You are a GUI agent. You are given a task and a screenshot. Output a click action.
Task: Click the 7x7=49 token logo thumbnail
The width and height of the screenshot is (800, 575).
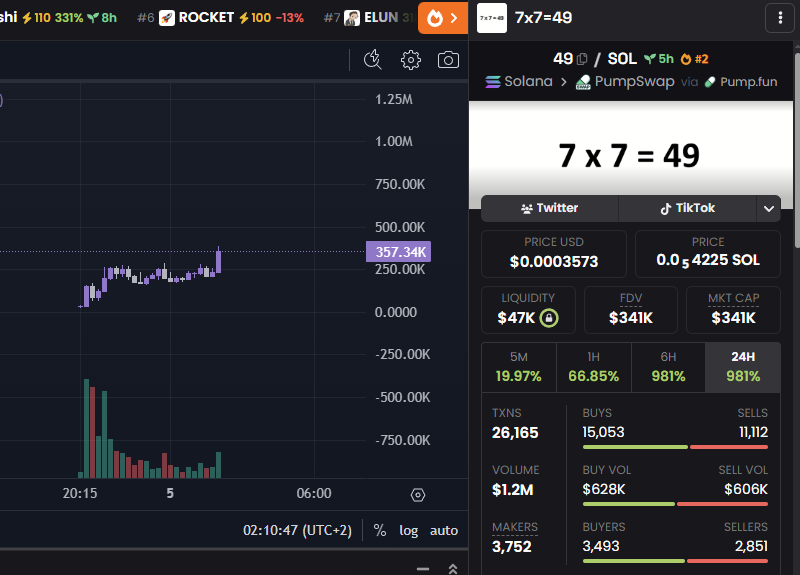pos(492,18)
